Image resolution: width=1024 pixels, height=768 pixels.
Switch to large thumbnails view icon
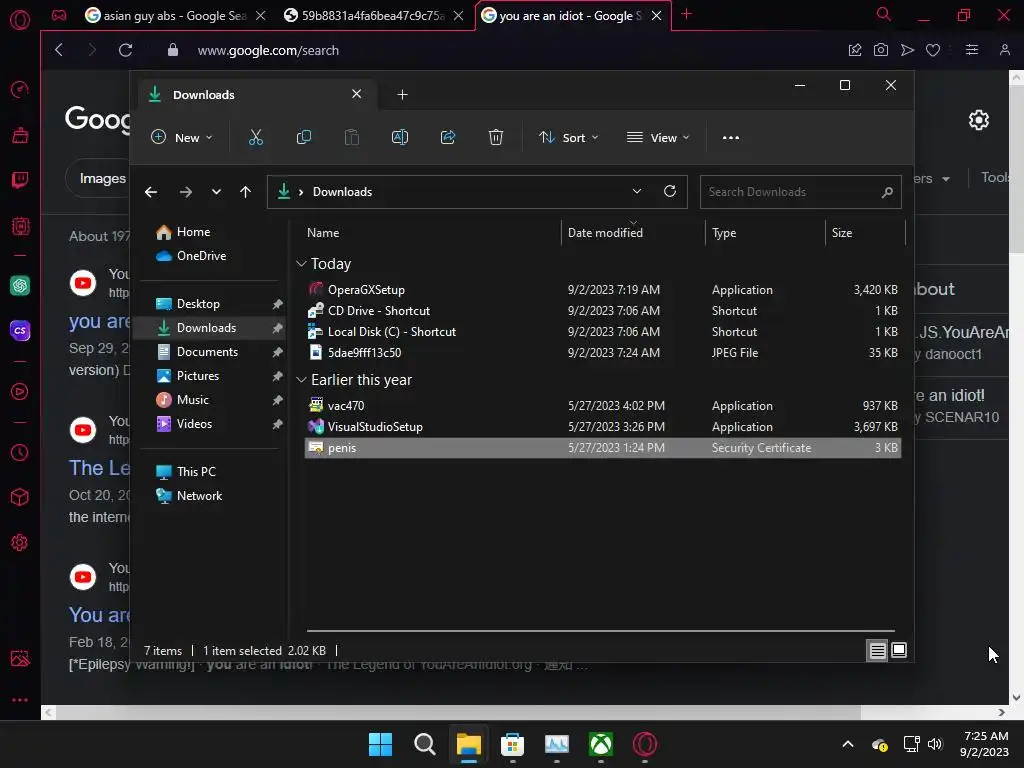pos(899,650)
